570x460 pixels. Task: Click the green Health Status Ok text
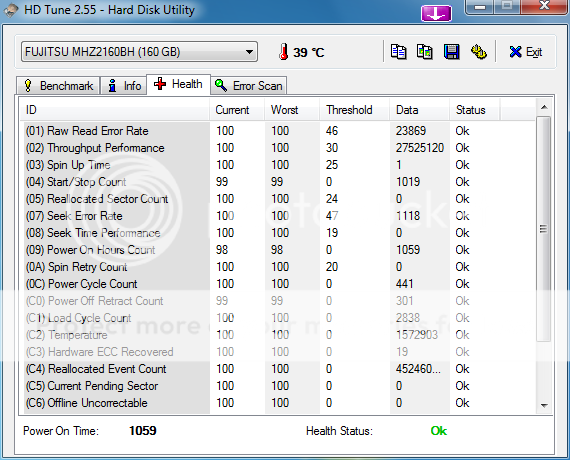coord(439,431)
